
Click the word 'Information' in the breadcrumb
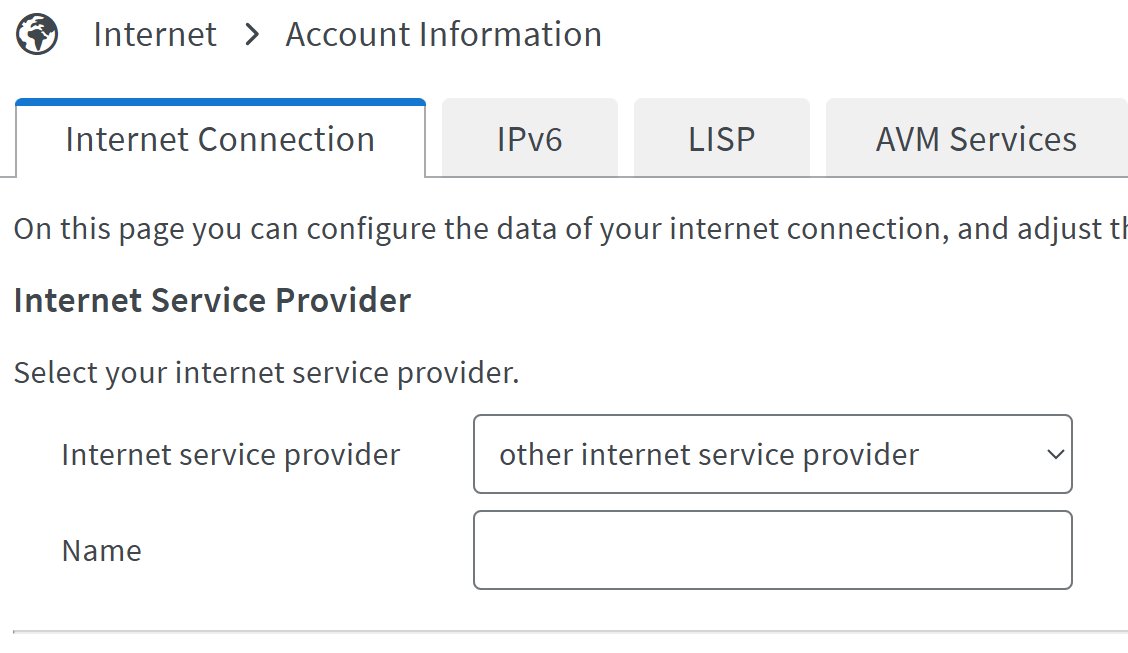pyautogui.click(x=510, y=34)
